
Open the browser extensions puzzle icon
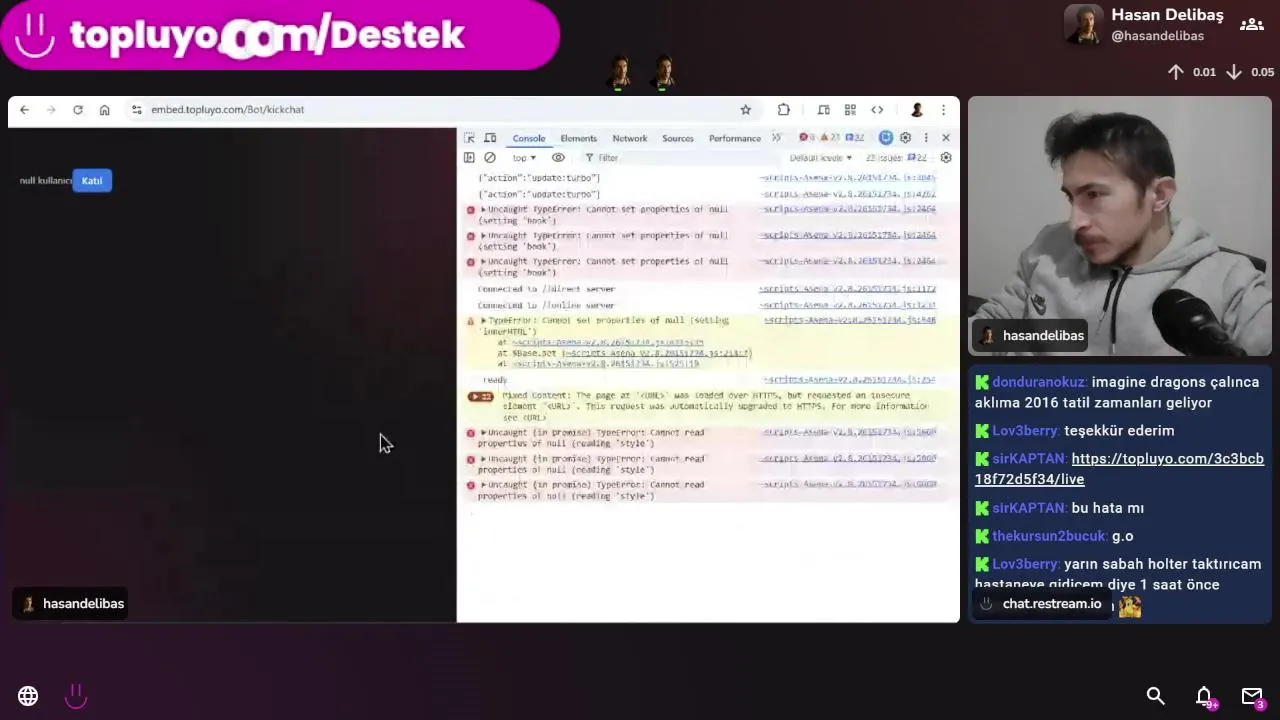pyautogui.click(x=784, y=110)
